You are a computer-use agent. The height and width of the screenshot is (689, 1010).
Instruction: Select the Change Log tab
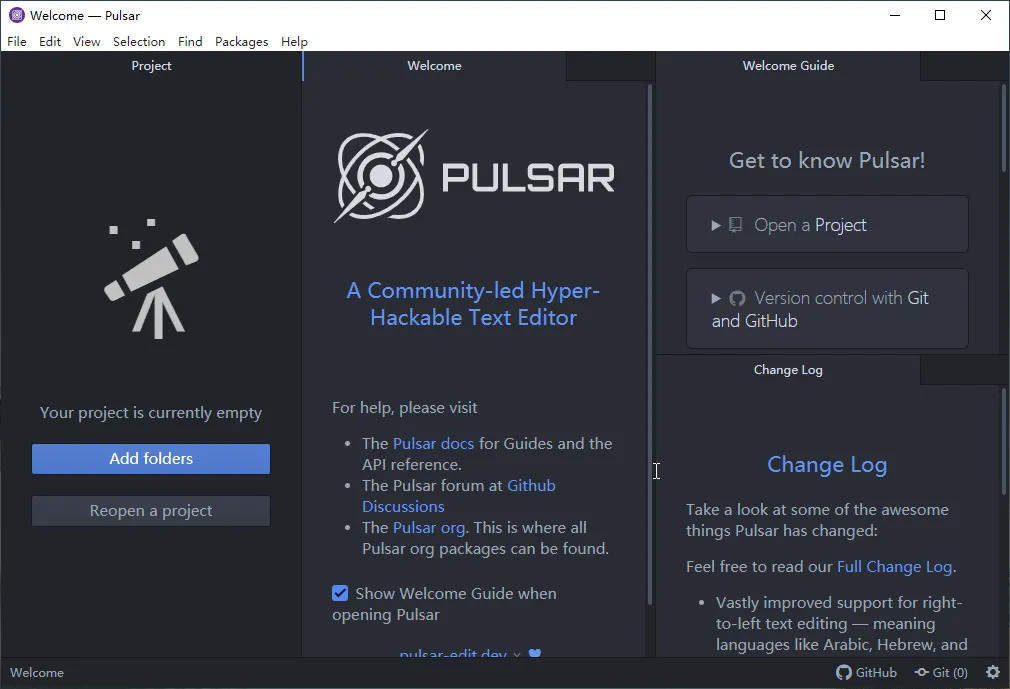(x=788, y=370)
